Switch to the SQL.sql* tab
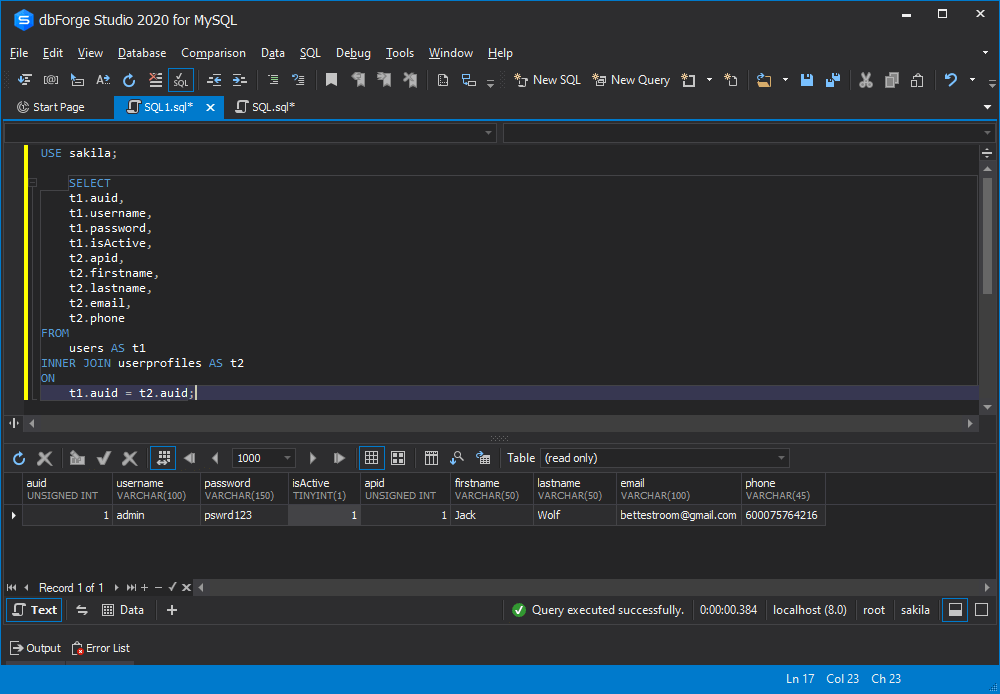 coord(265,107)
